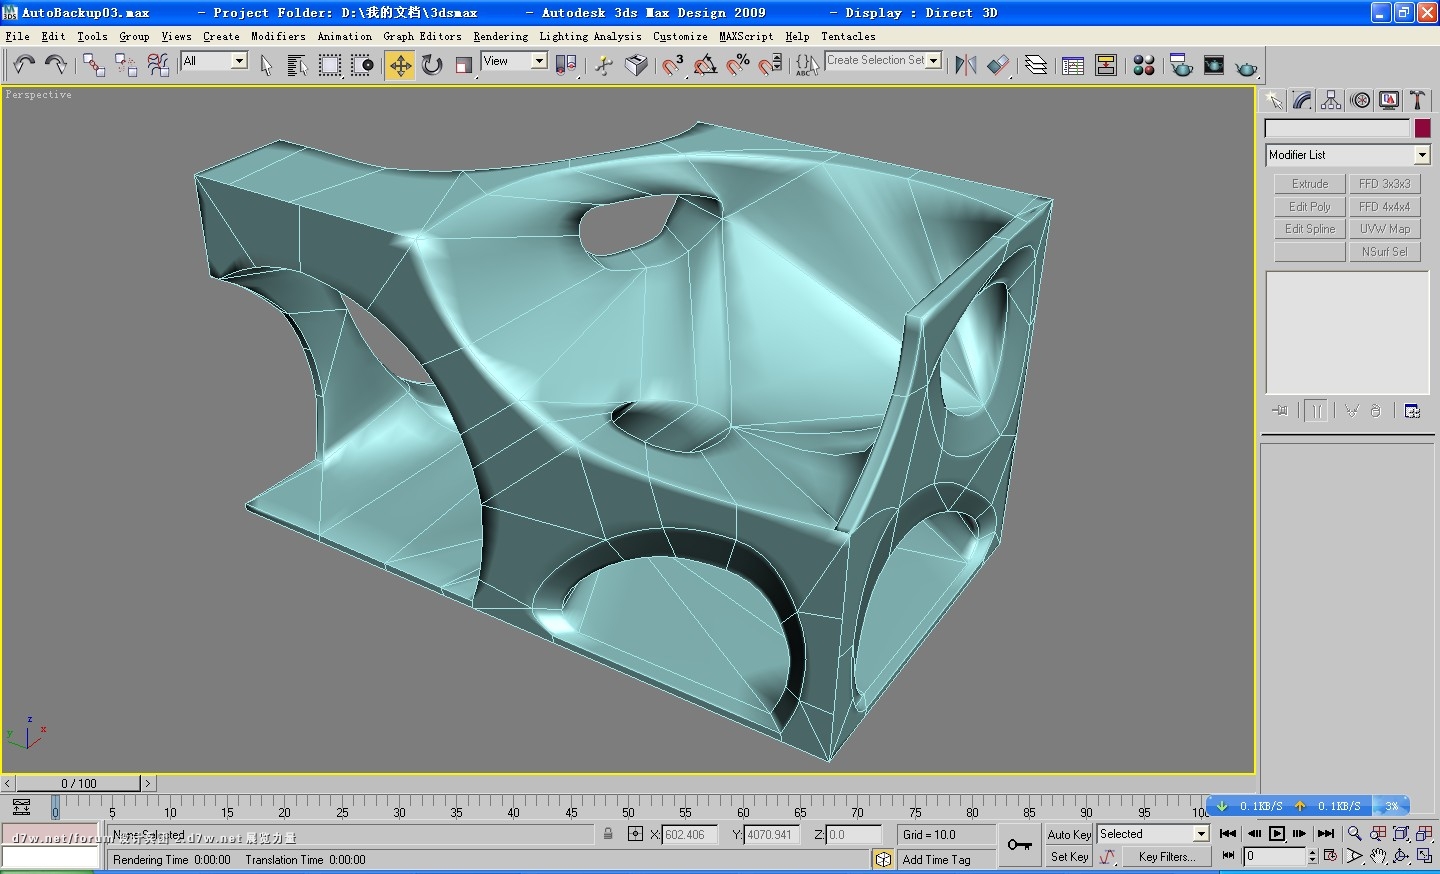Switch to the Hierarchy panel tab
The image size is (1440, 874).
[x=1331, y=100]
